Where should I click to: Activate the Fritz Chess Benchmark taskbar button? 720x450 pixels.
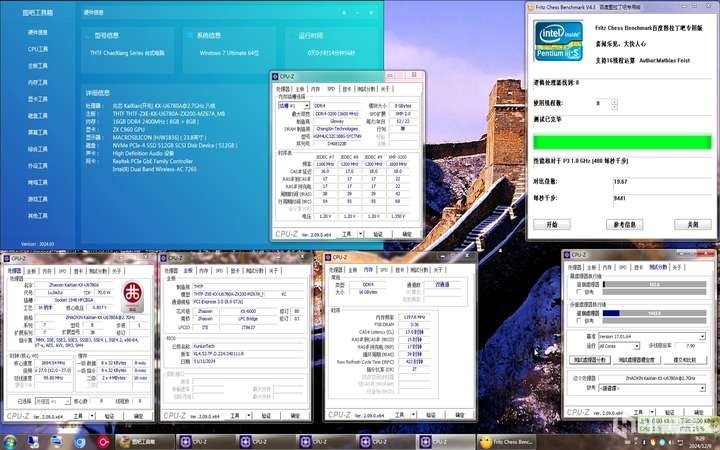click(x=506, y=442)
